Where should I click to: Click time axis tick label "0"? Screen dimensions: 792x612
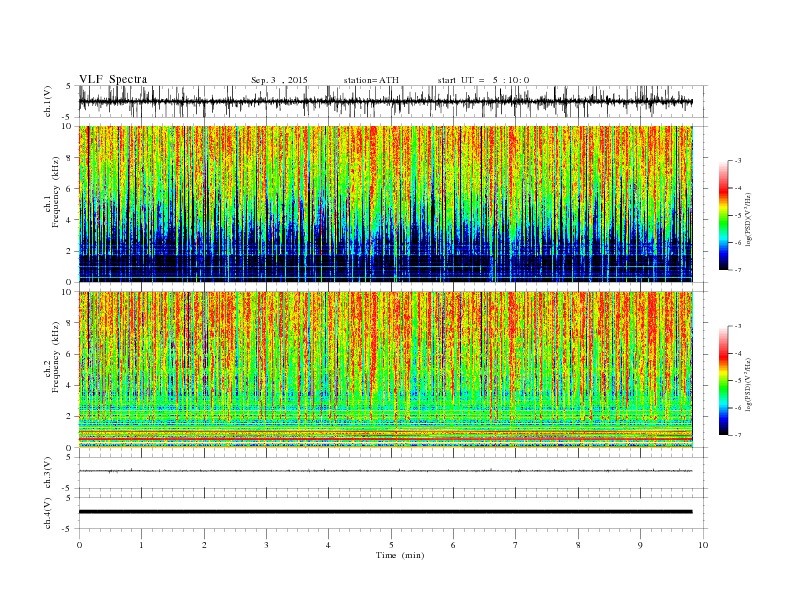coord(79,545)
